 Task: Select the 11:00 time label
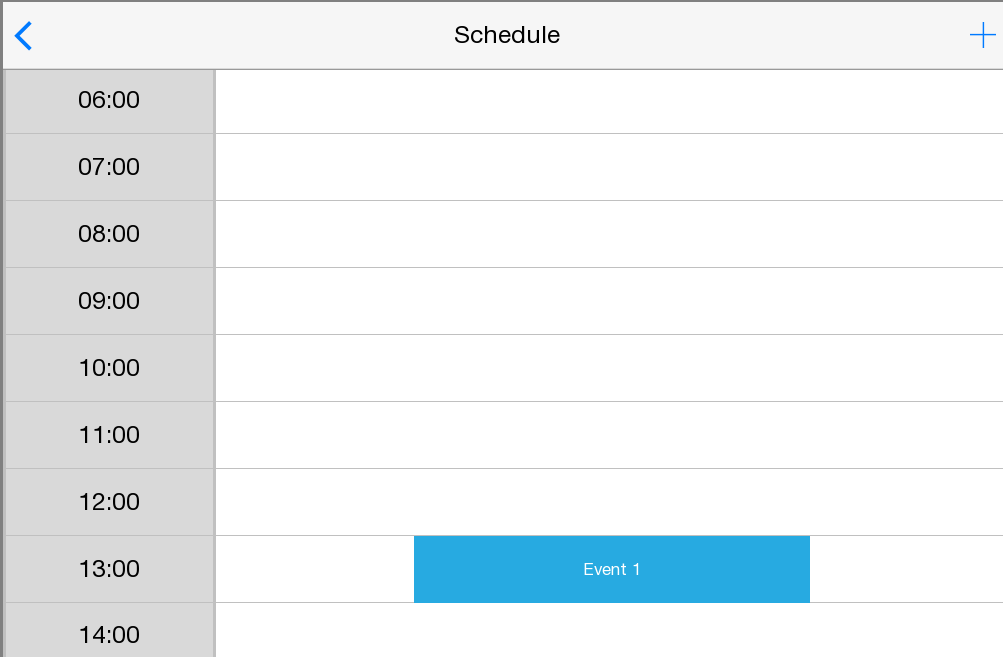coord(109,435)
